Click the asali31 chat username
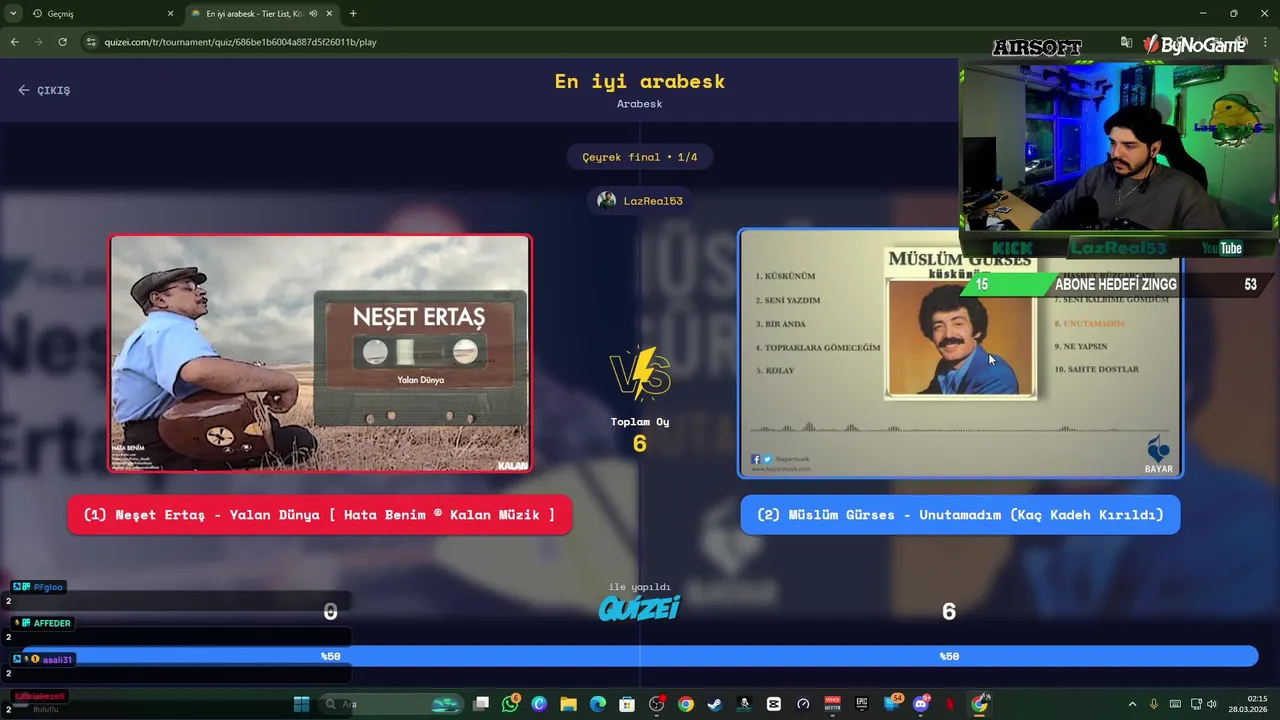 [x=57, y=659]
